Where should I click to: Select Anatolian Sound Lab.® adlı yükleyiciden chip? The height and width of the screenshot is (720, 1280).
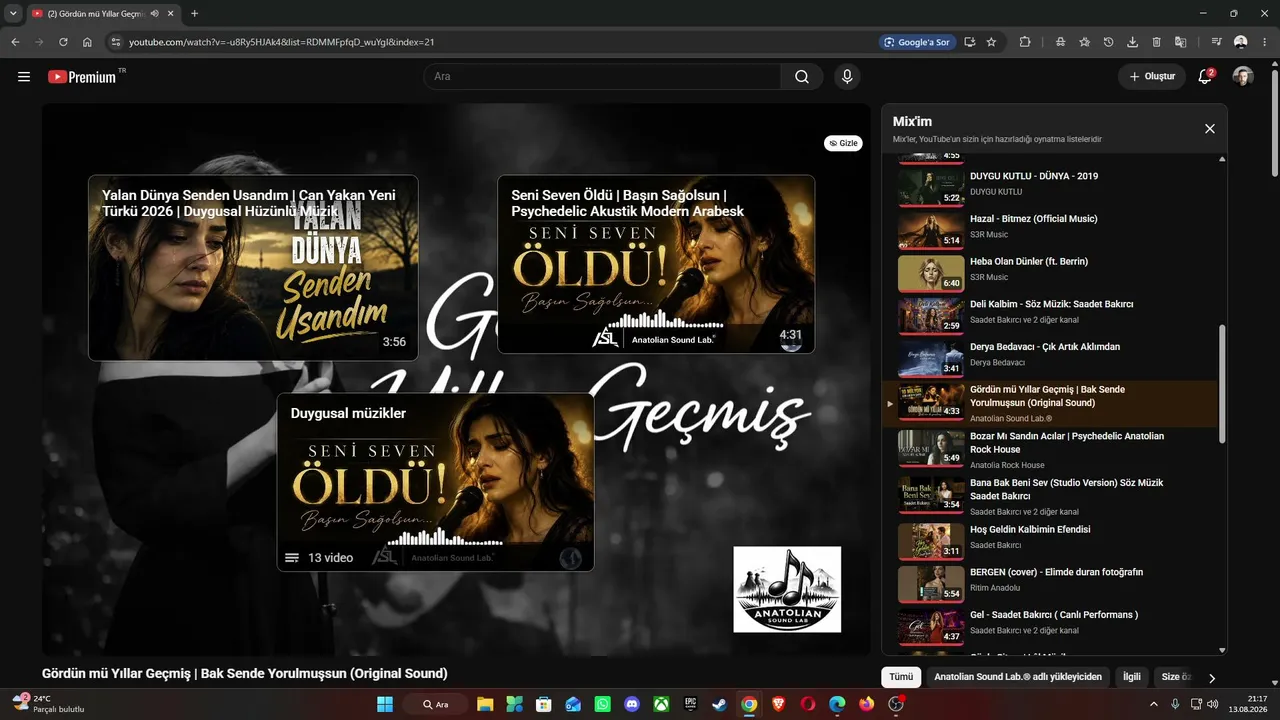(1018, 677)
